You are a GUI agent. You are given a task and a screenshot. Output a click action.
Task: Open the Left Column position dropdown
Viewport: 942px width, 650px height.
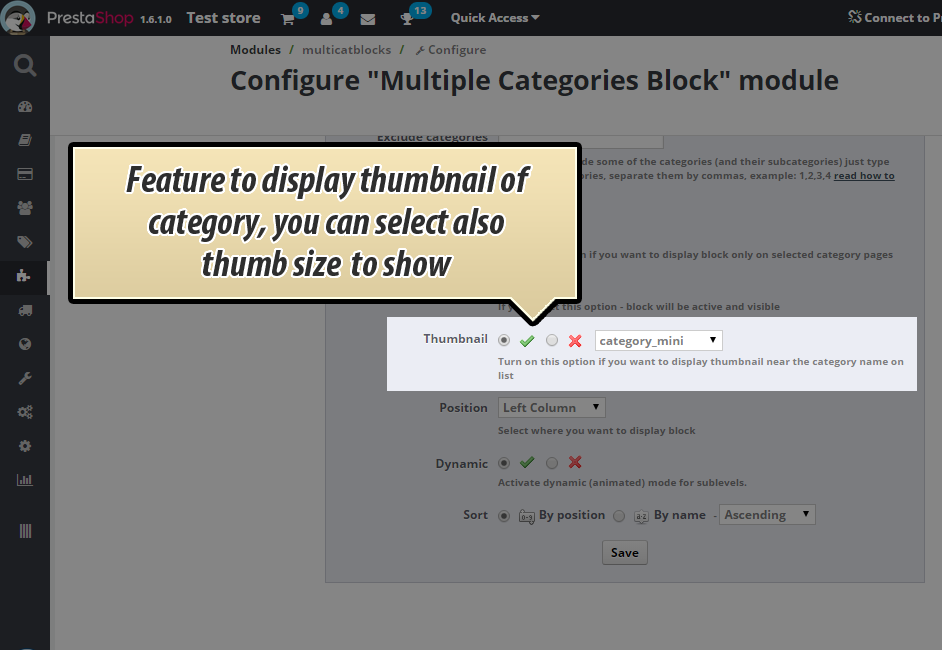click(551, 408)
